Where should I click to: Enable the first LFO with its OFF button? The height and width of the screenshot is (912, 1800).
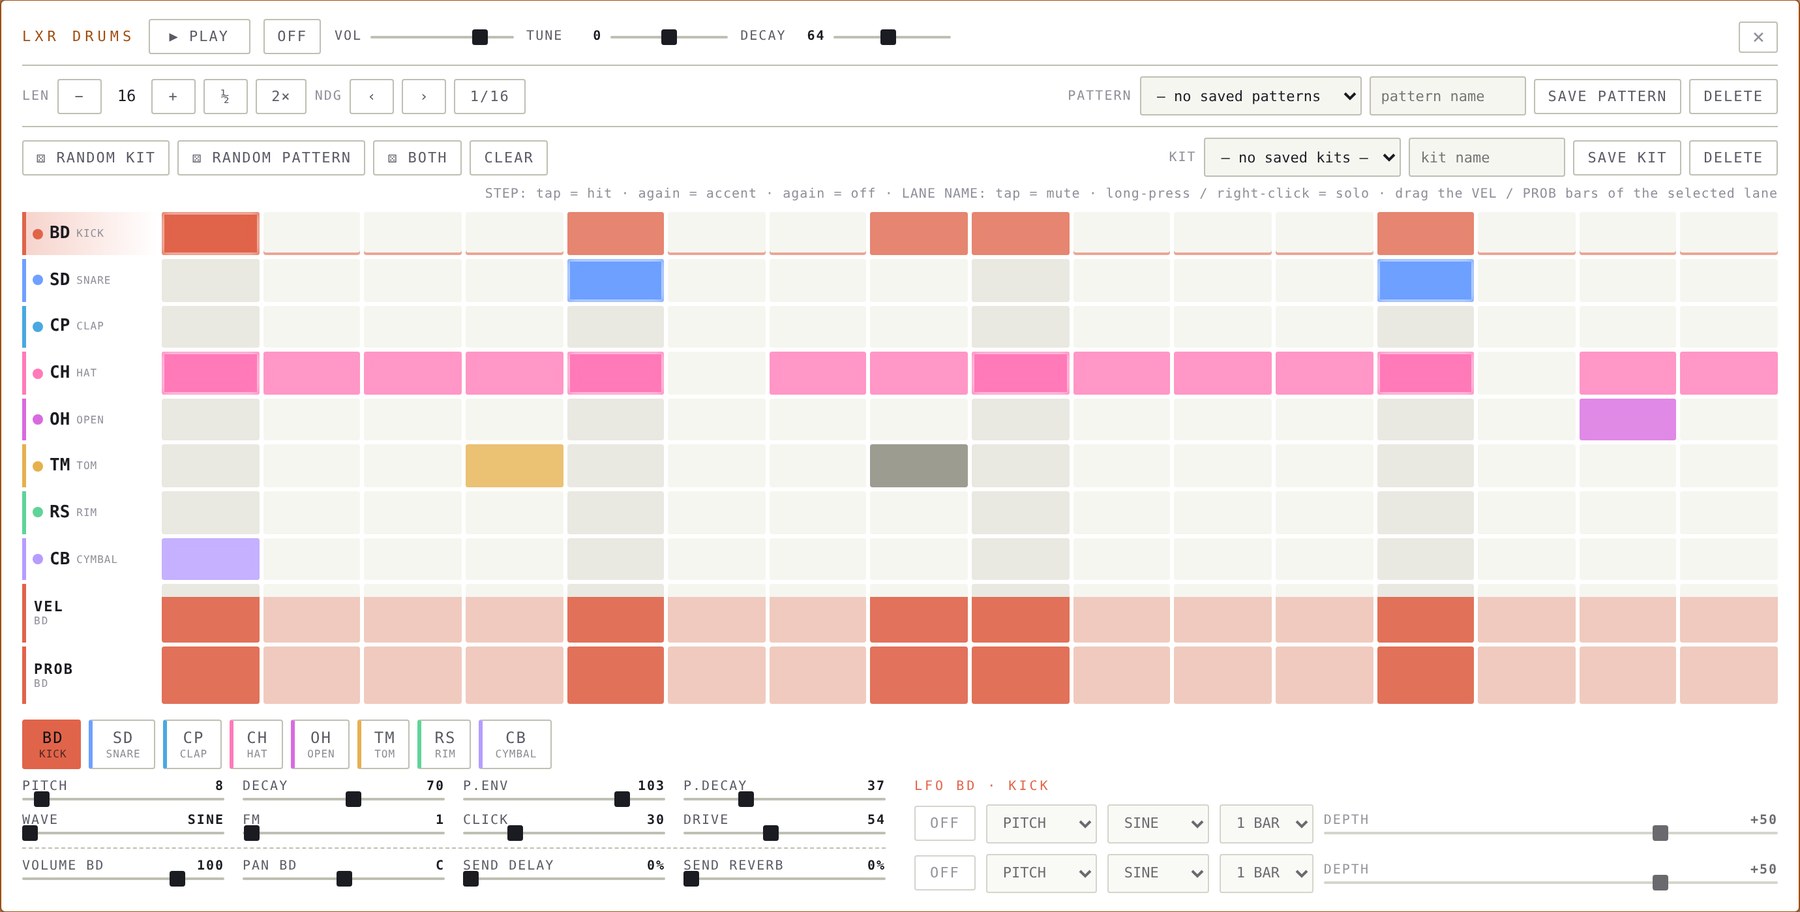point(944,823)
